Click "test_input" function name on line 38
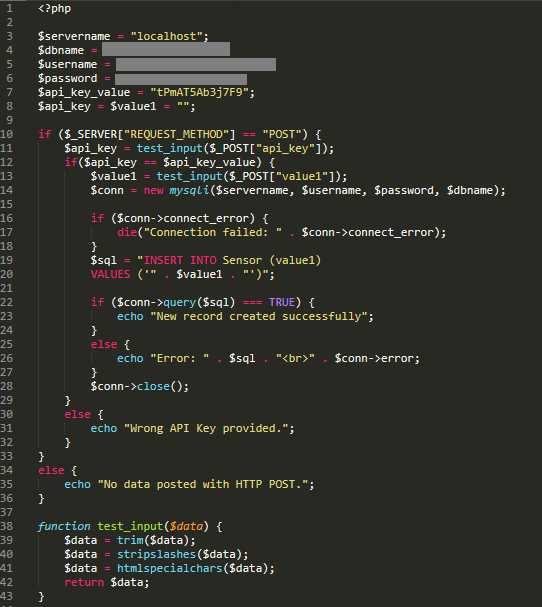542x607 pixels. coord(130,526)
